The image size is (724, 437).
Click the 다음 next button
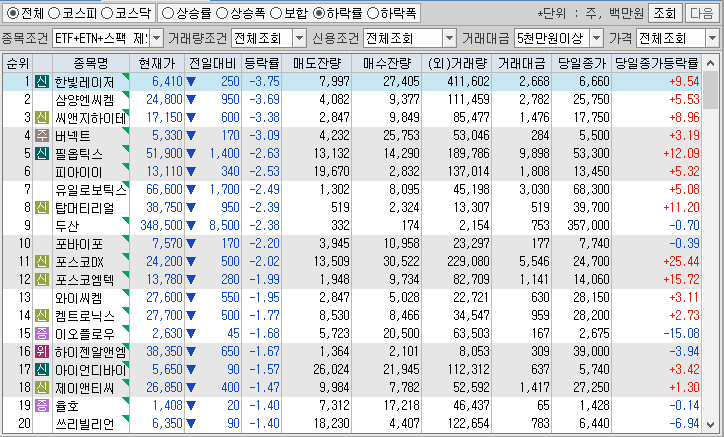pyautogui.click(x=702, y=13)
